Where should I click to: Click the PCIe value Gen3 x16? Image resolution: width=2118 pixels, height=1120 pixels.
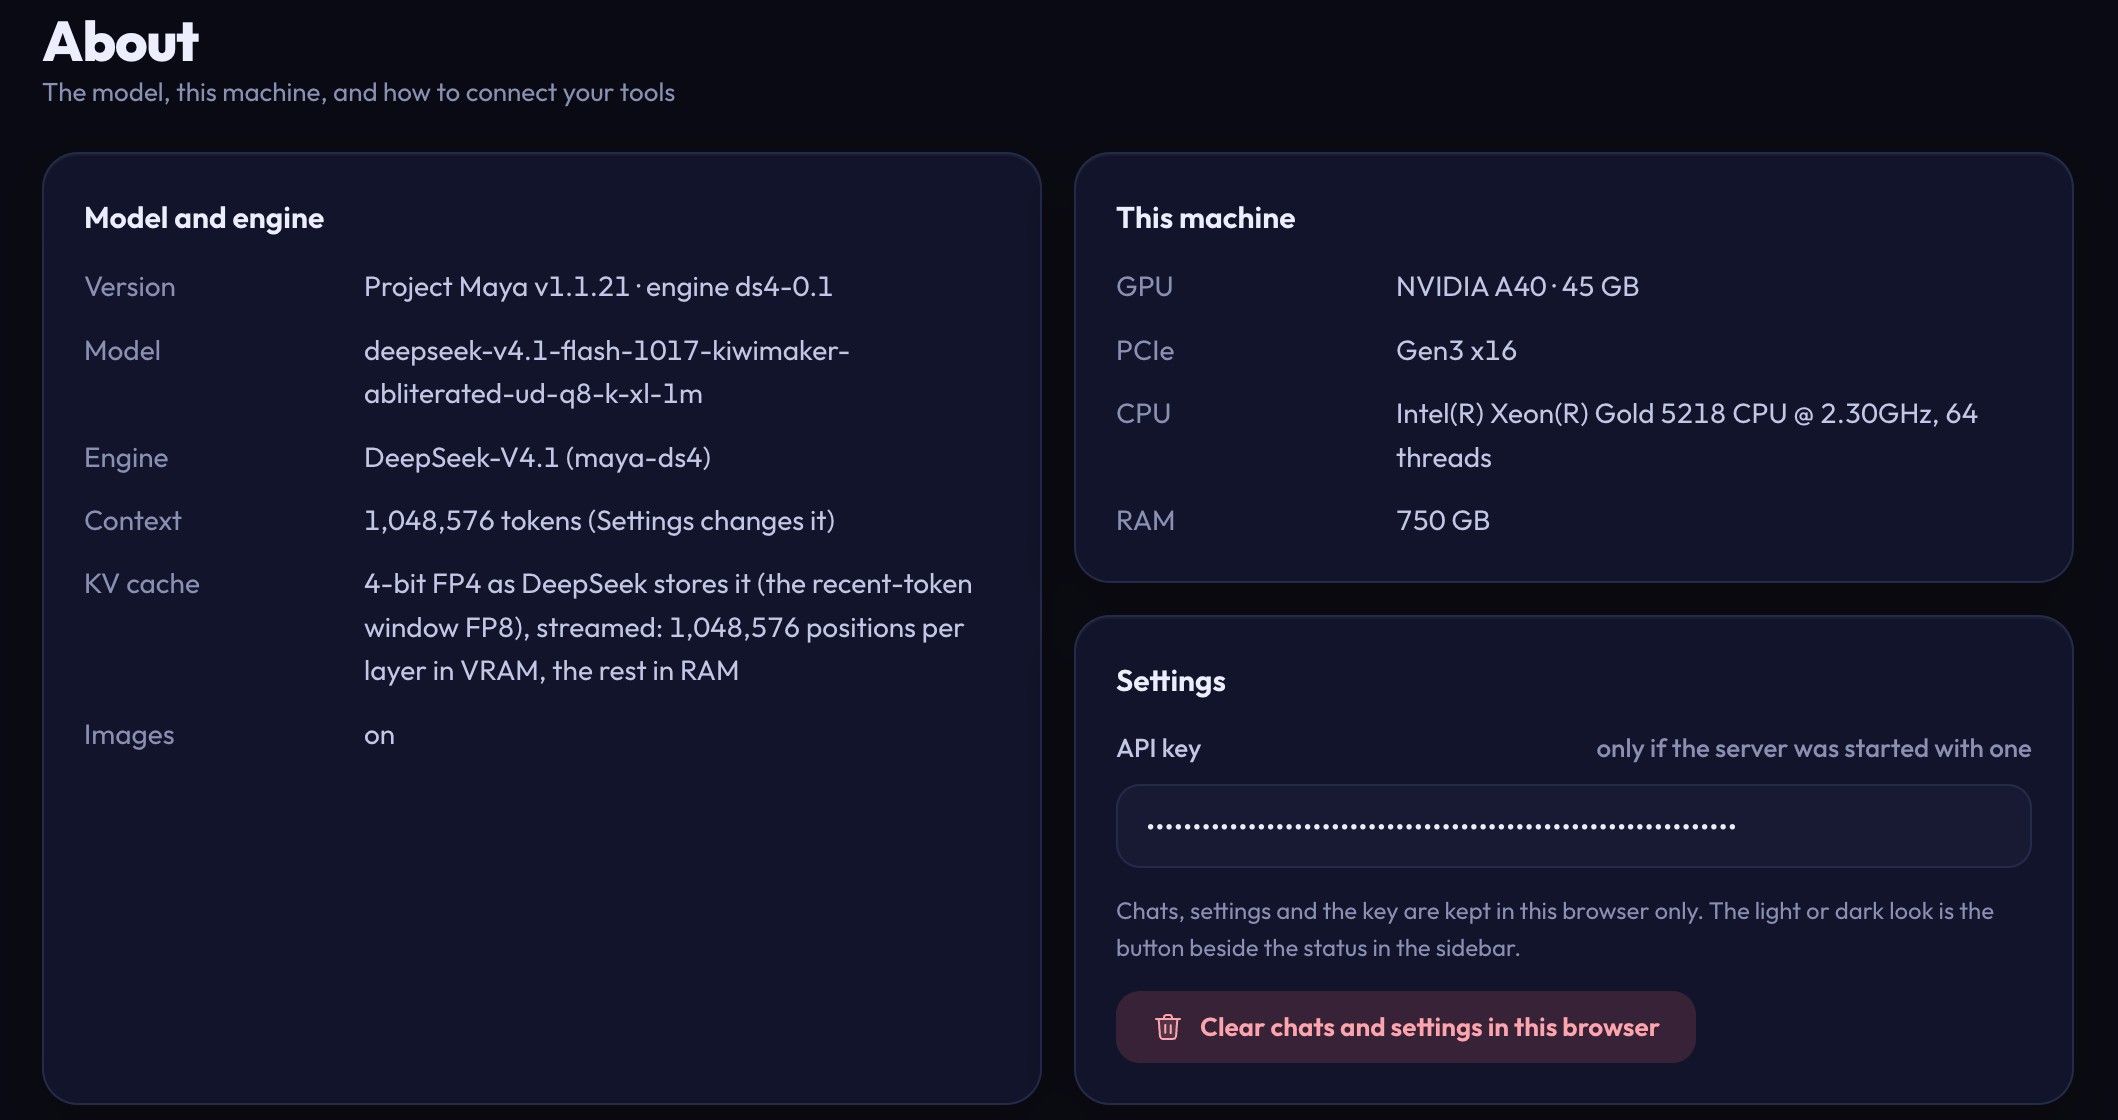coord(1456,351)
